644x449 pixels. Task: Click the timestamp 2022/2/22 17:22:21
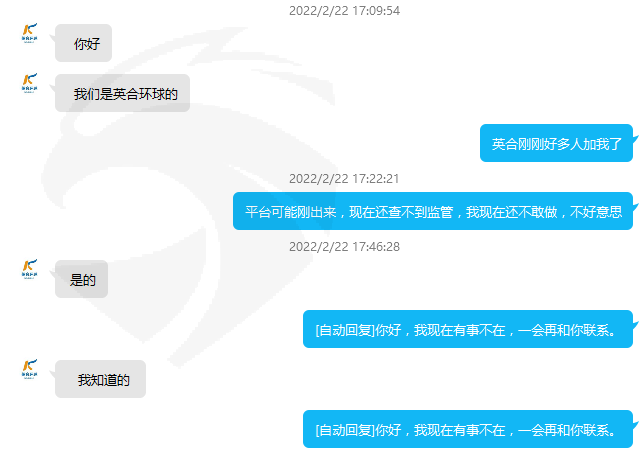click(344, 179)
